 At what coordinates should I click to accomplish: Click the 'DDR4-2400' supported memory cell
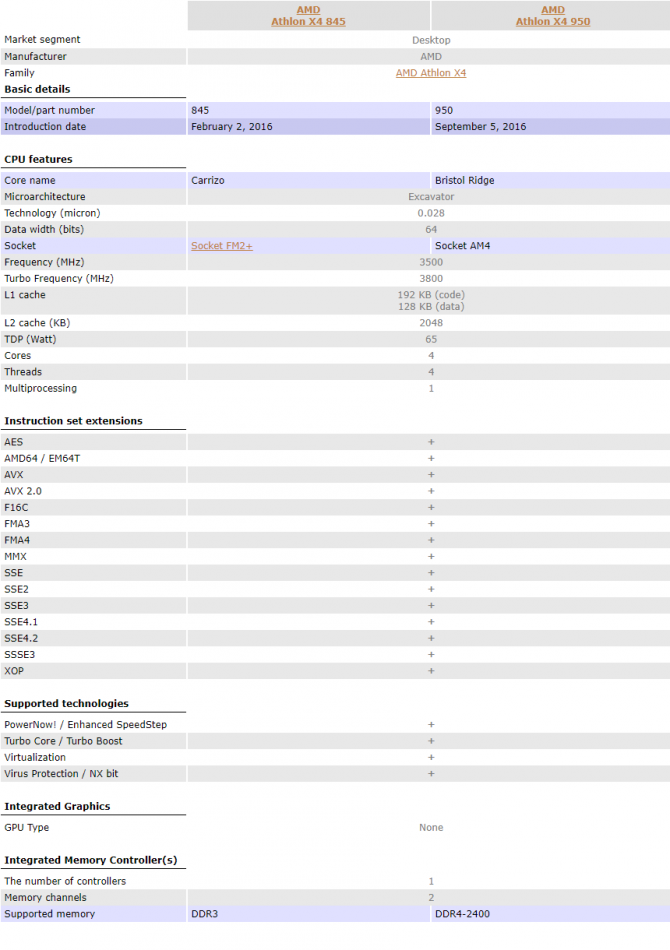coord(551,914)
